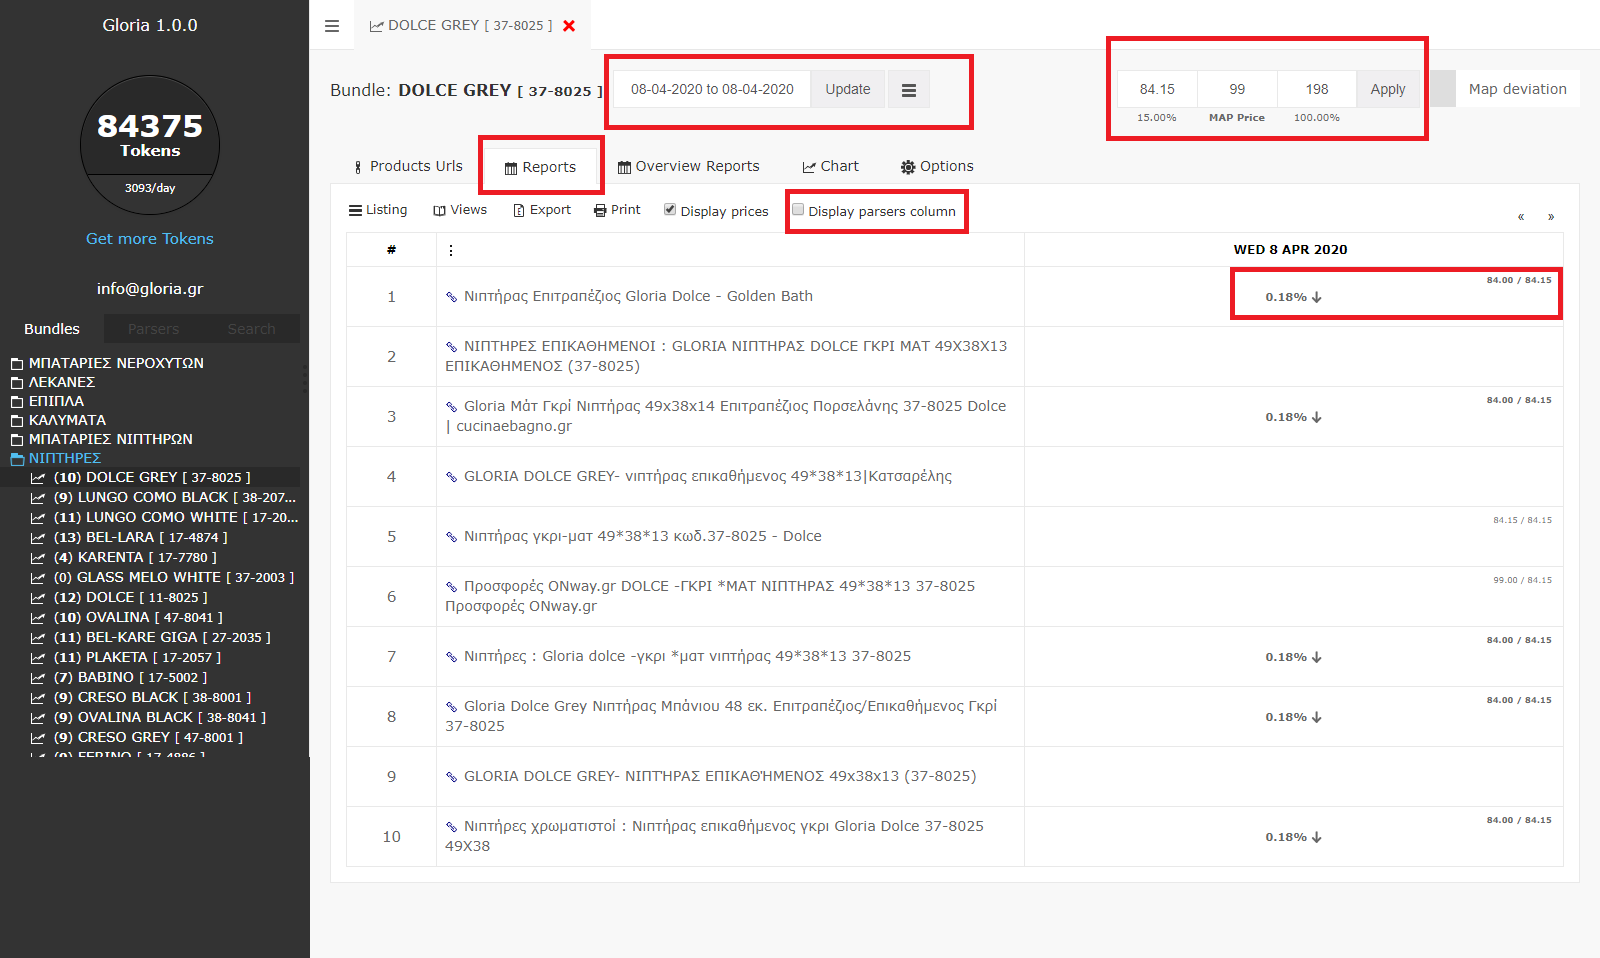Viewport: 1600px width, 958px height.
Task: Click the Update button
Action: tap(847, 90)
